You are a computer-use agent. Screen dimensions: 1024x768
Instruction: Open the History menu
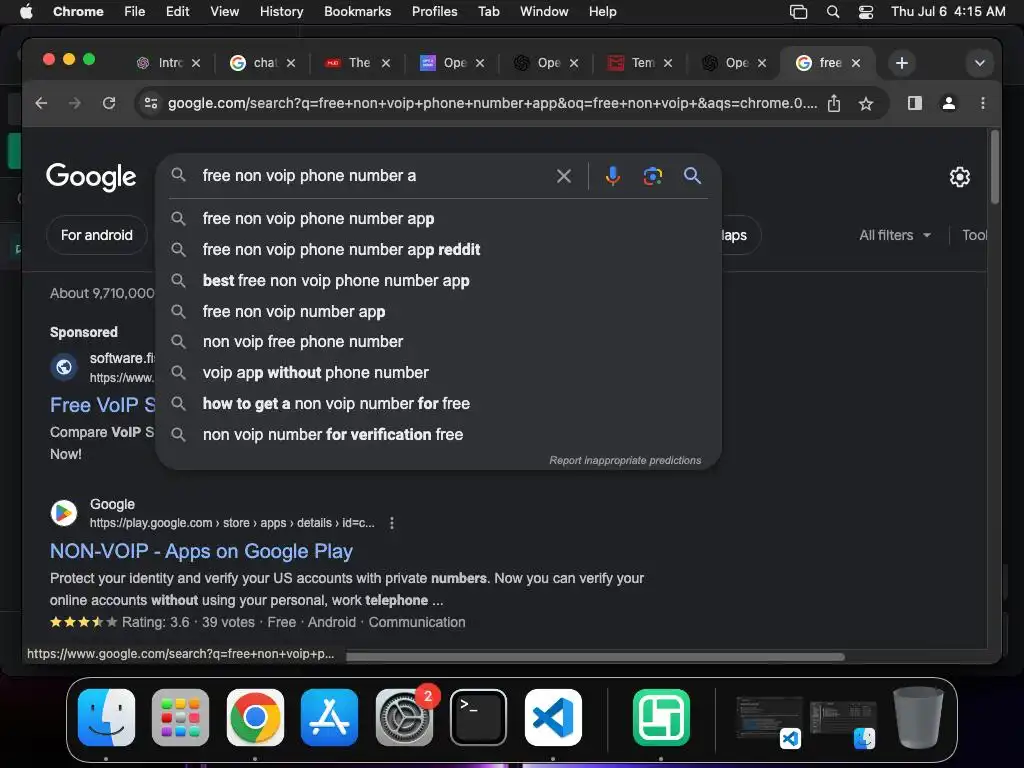[281, 11]
